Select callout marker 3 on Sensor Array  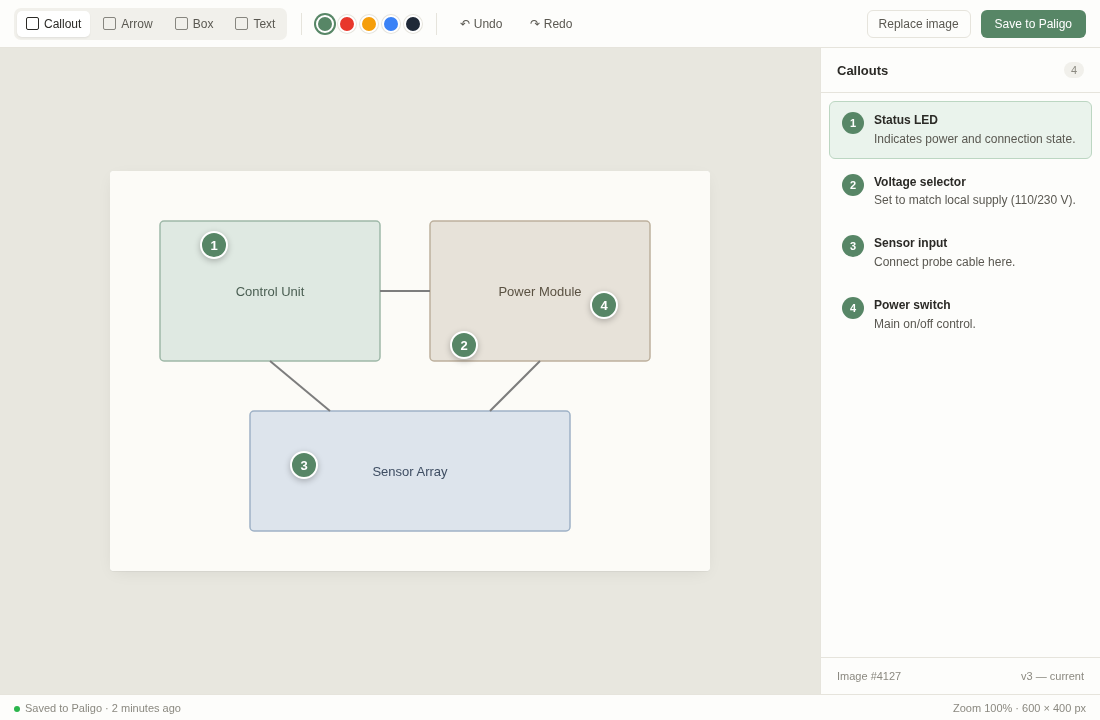pos(304,465)
